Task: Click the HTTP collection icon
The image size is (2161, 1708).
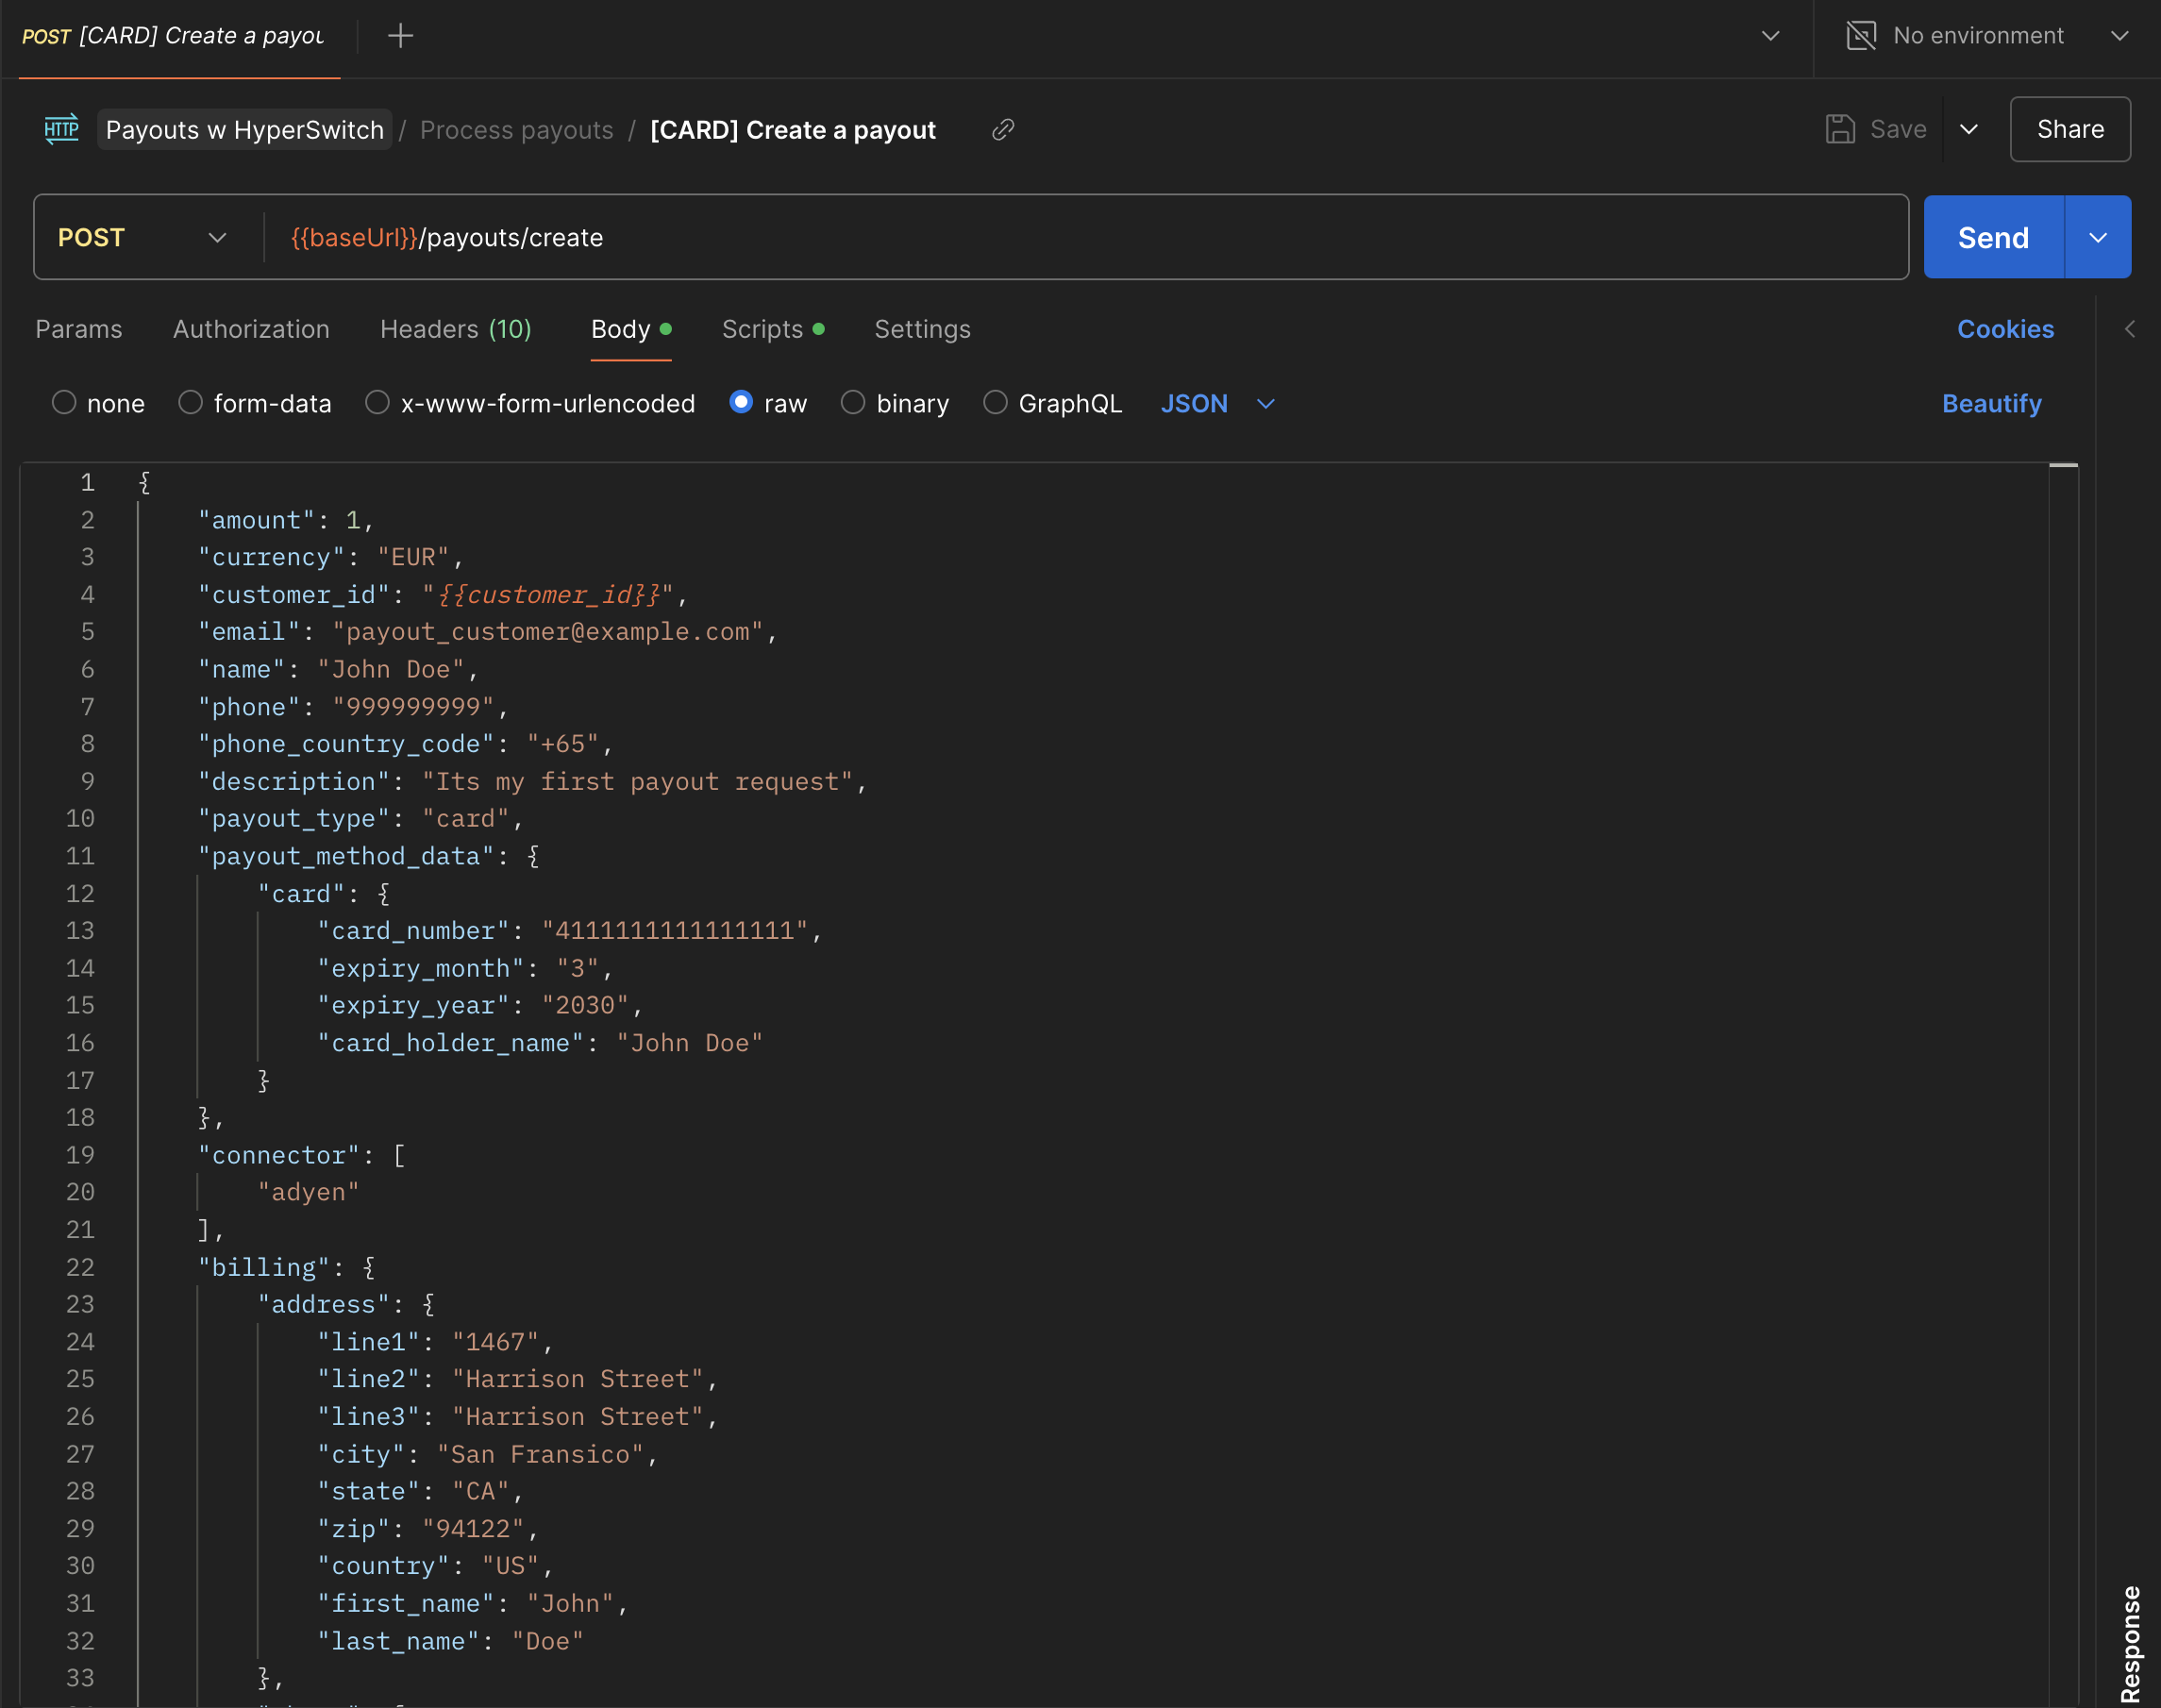Action: tap(62, 129)
